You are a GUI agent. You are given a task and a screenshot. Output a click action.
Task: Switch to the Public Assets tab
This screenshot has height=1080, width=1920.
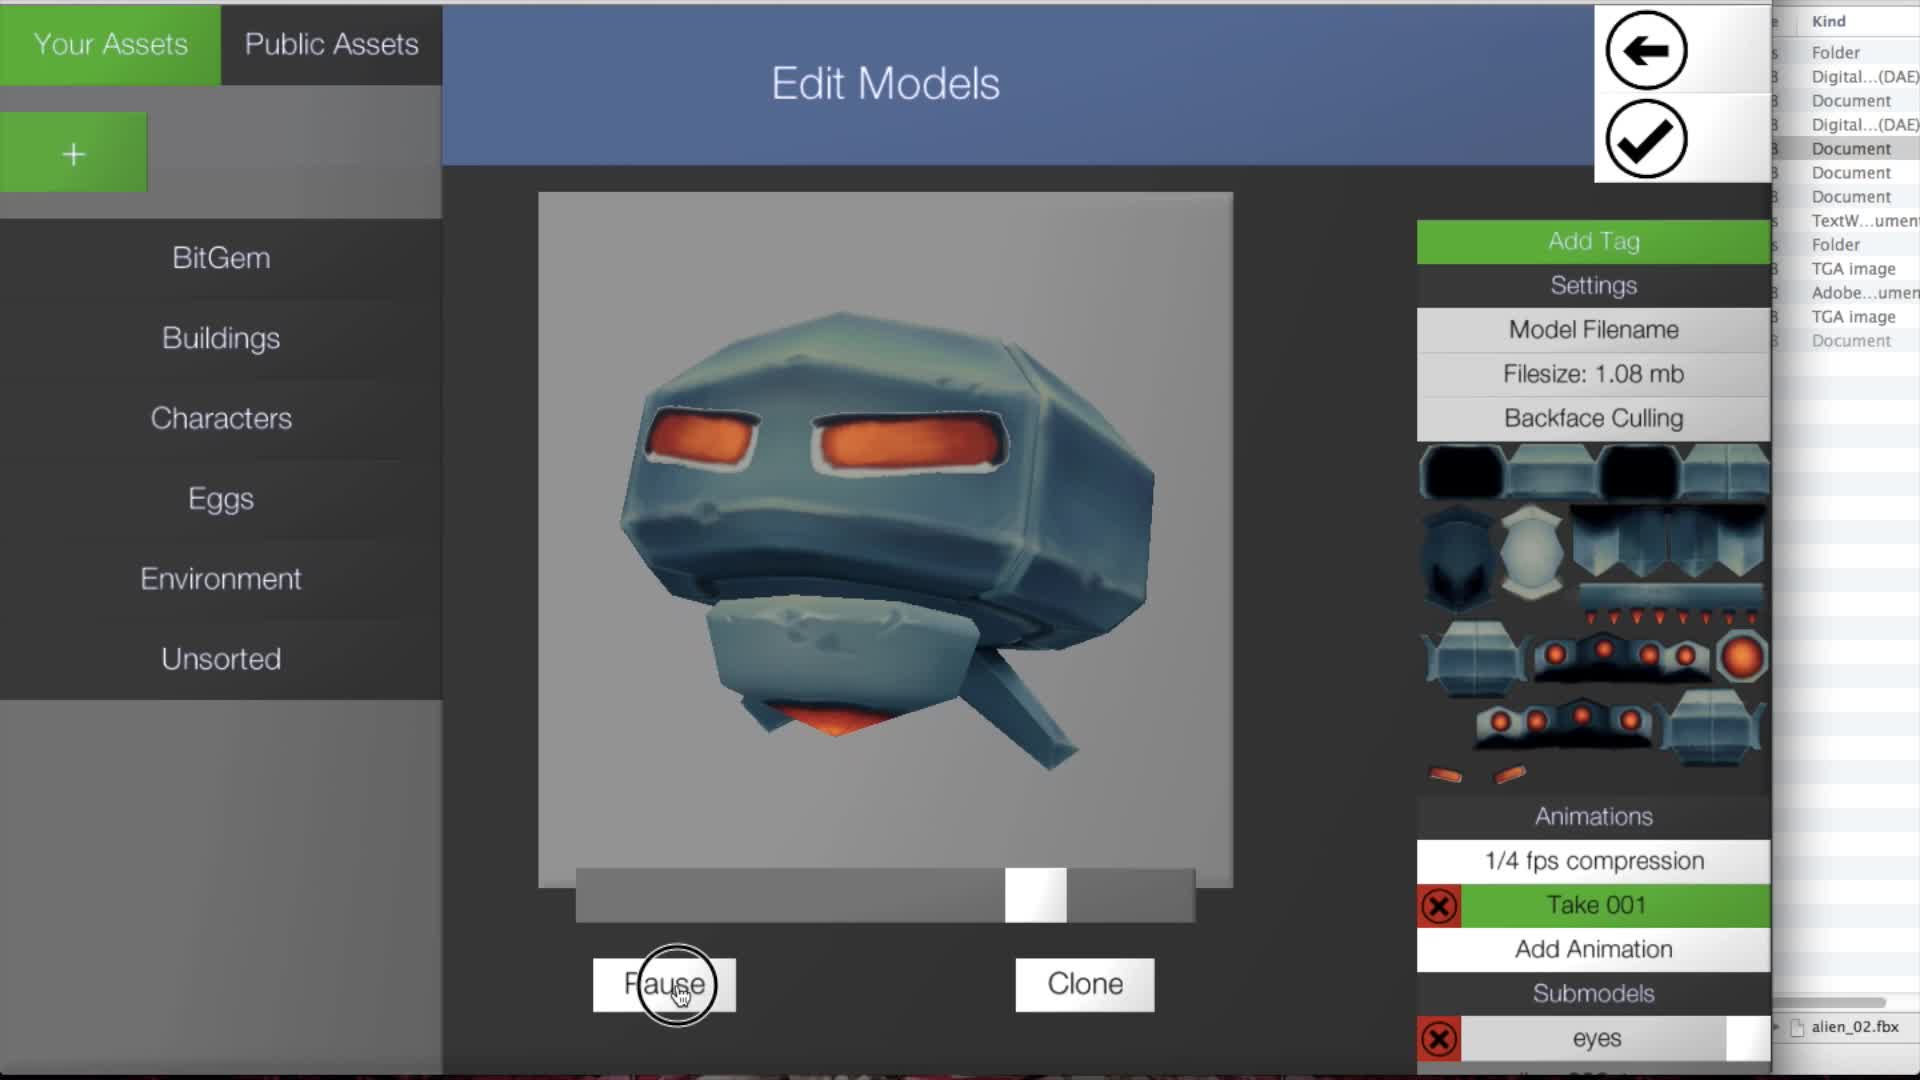tap(331, 44)
